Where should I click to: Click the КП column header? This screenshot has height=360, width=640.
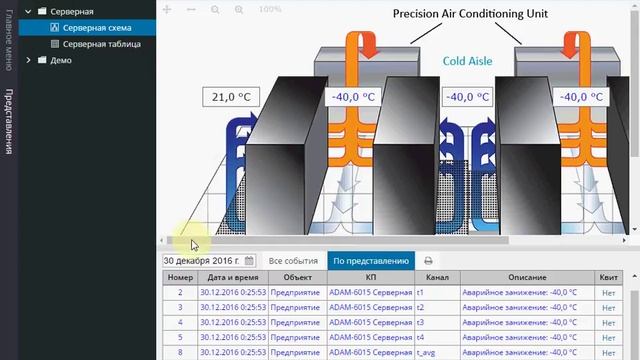[x=371, y=278]
